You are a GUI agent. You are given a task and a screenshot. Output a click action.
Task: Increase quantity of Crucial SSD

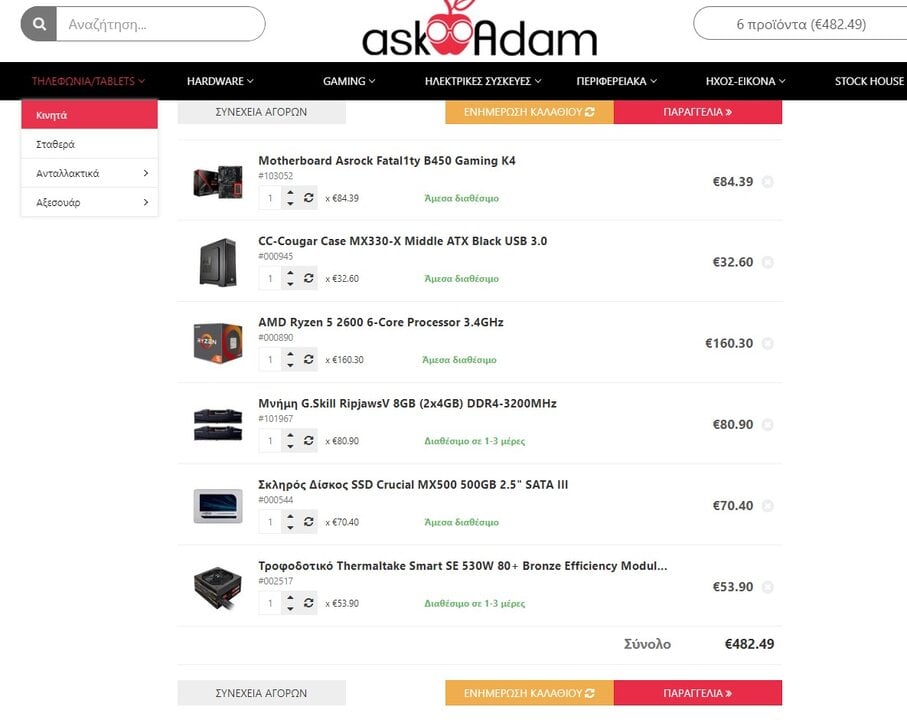coord(290,516)
